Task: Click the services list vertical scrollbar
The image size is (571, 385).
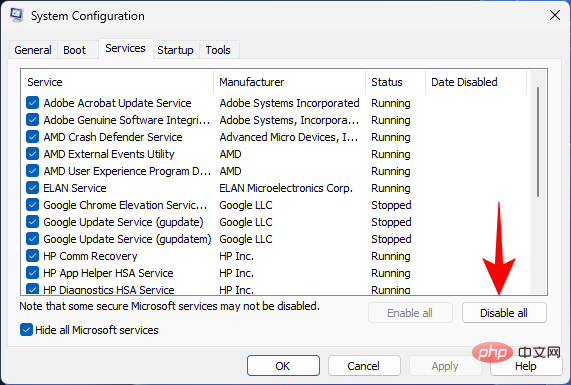Action: [x=538, y=142]
